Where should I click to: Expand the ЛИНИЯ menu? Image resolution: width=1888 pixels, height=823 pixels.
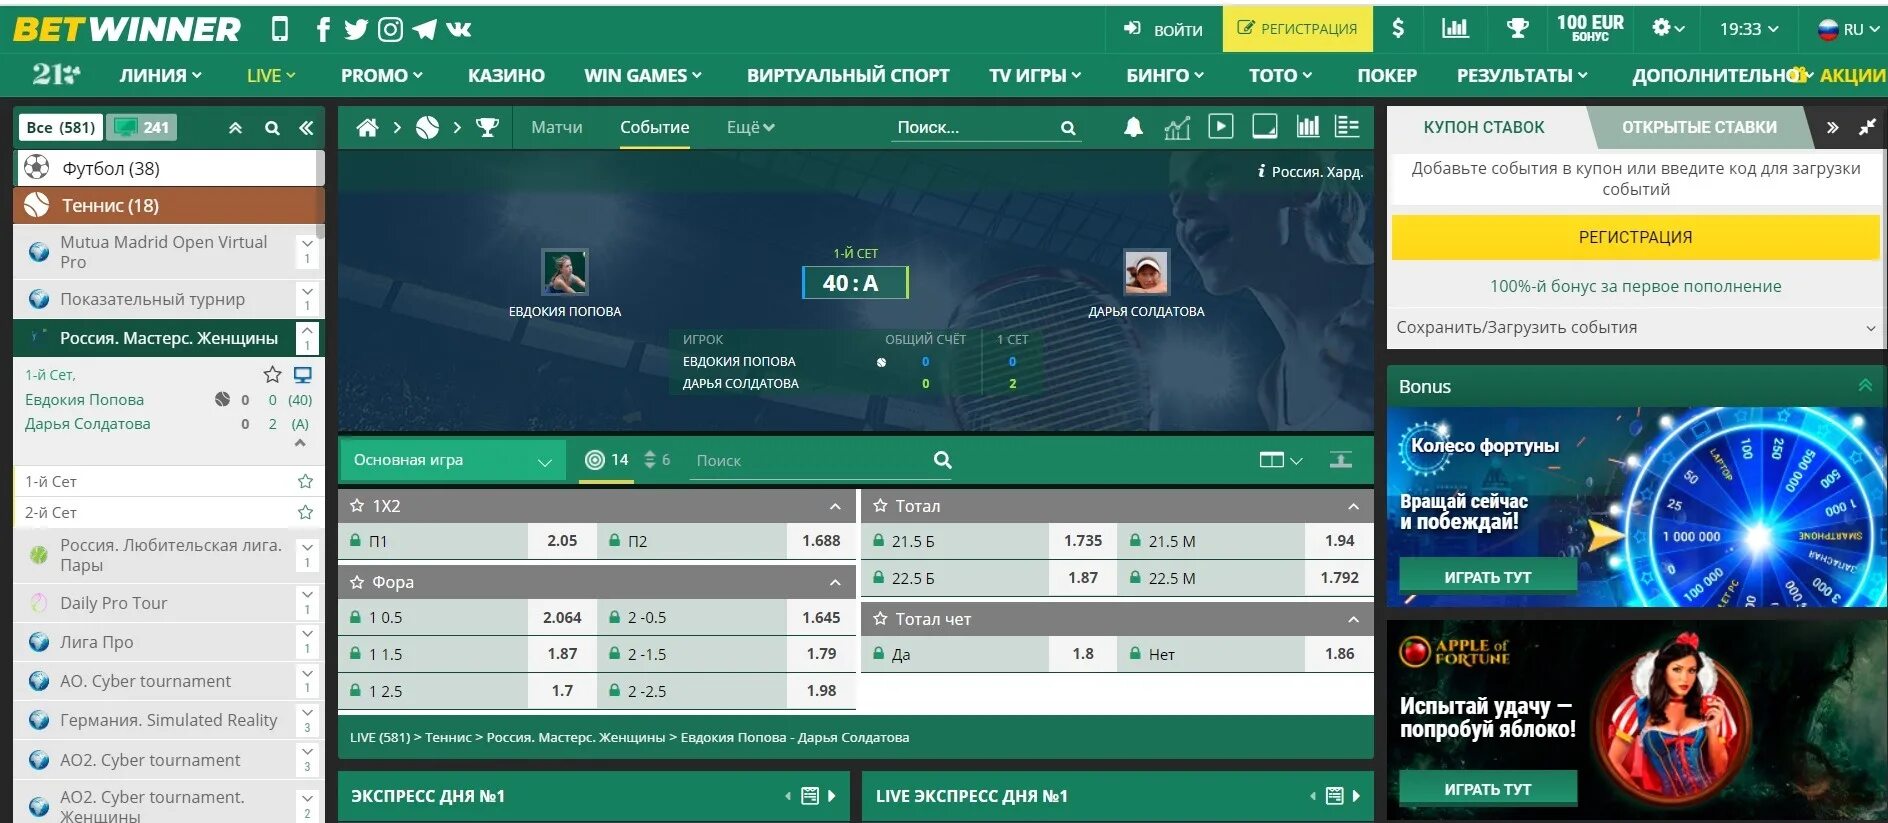click(x=160, y=75)
